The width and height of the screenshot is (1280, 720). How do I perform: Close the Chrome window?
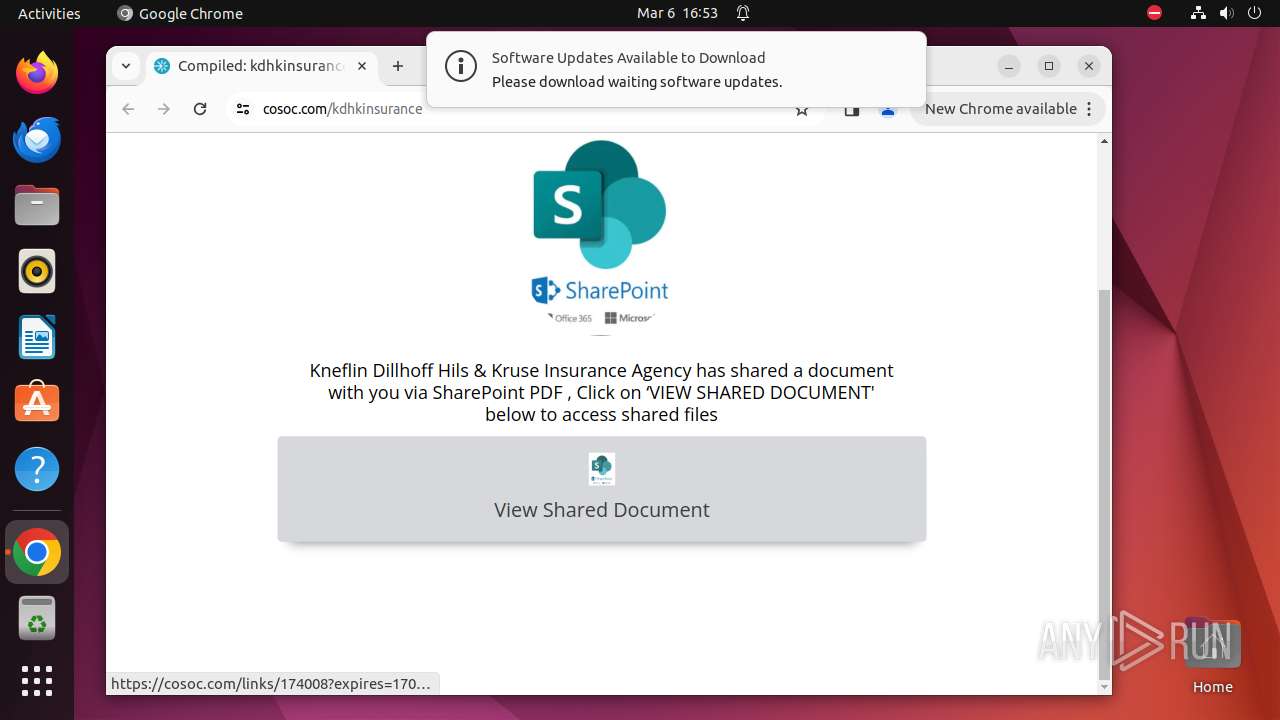pyautogui.click(x=1089, y=66)
